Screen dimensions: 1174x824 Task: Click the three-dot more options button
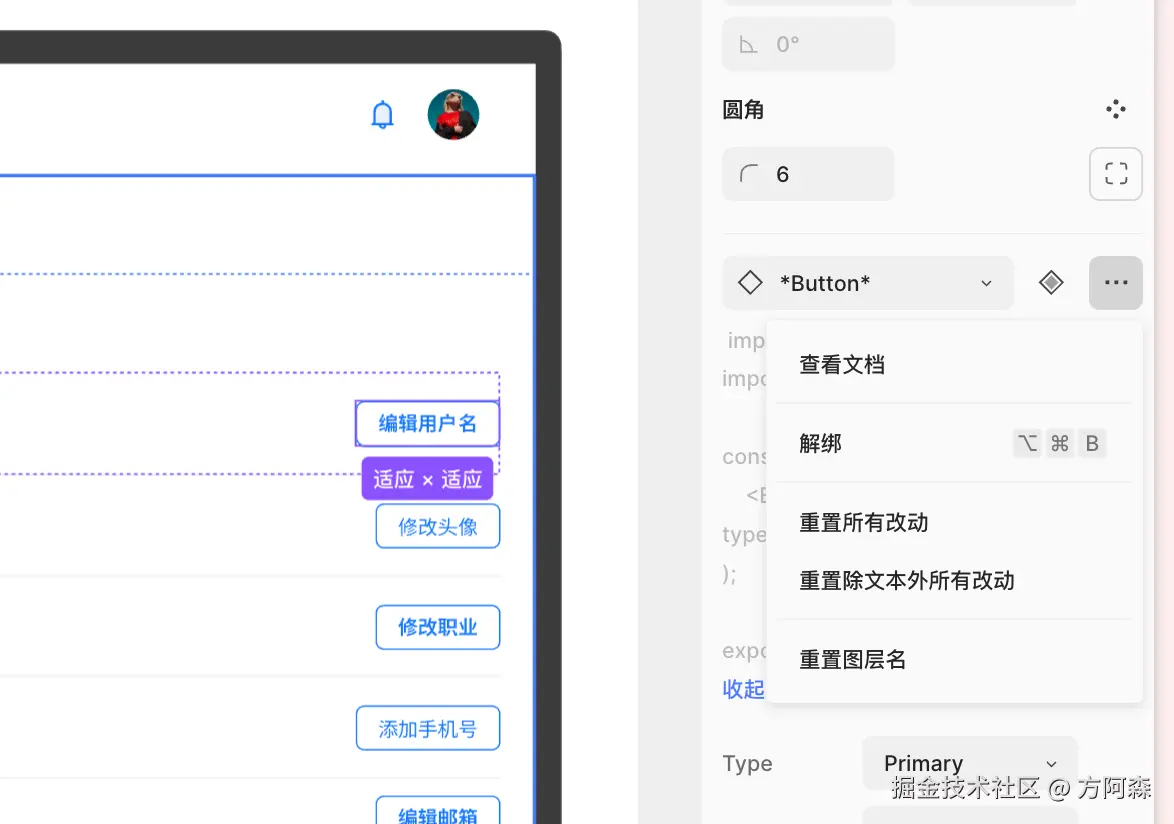(1116, 283)
